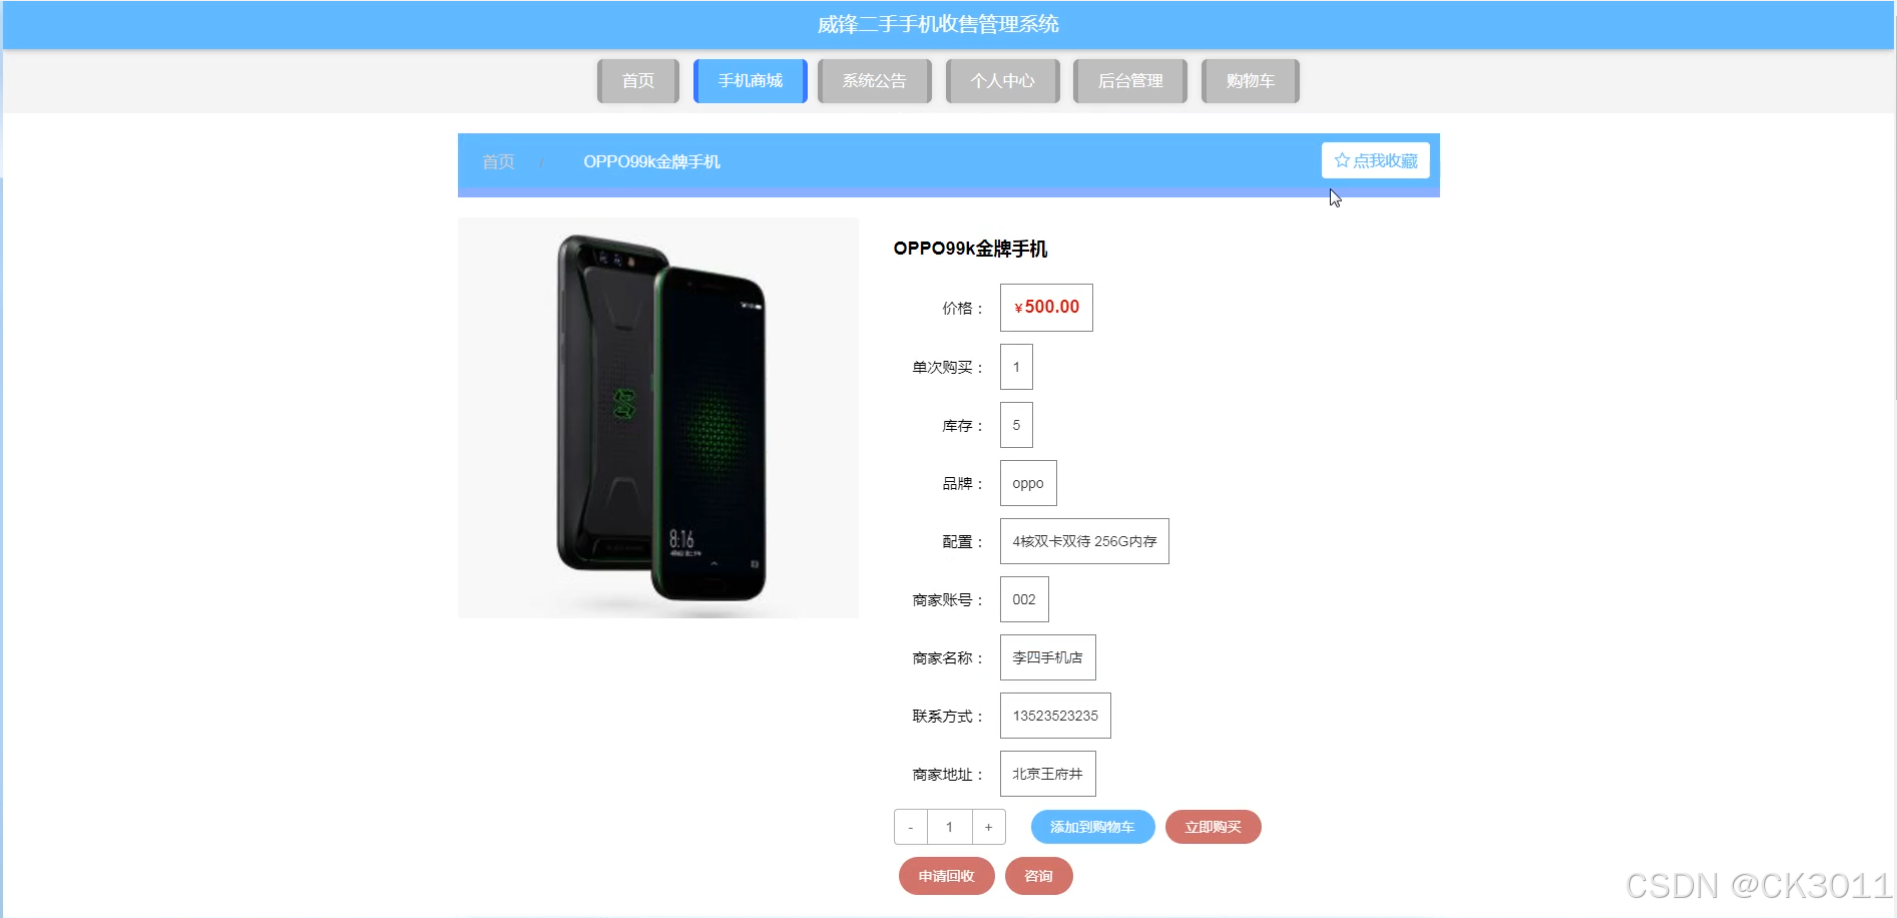Open 后台管理 from the navigation bar
Viewport: 1897px width, 918px height.
pyautogui.click(x=1130, y=81)
